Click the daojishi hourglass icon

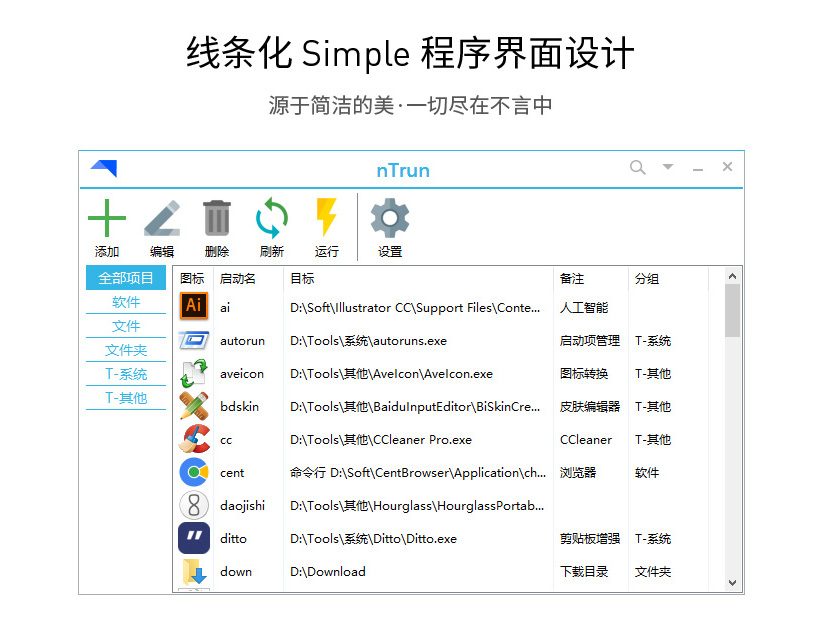[194, 505]
